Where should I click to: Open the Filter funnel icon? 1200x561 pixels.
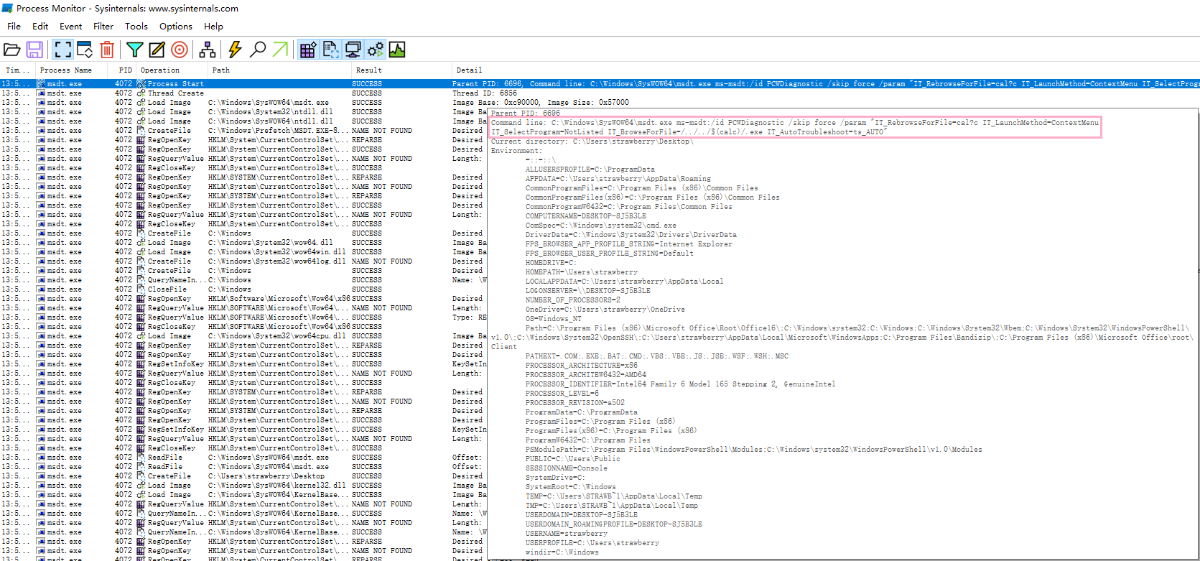(x=135, y=49)
